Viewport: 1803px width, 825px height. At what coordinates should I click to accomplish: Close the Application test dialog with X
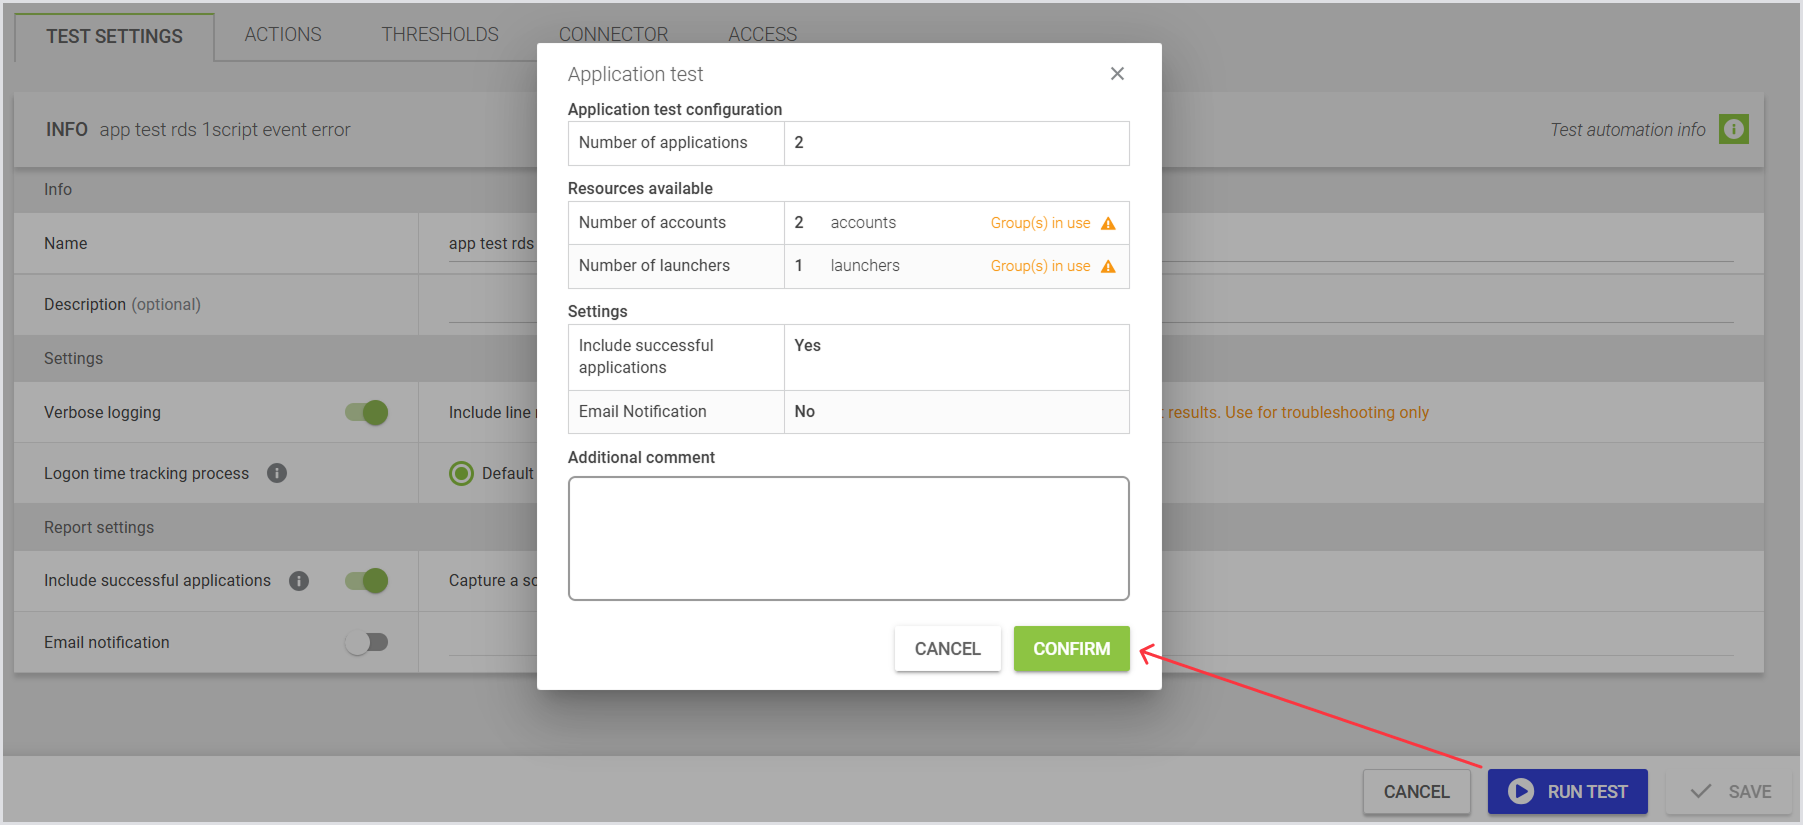click(1117, 74)
